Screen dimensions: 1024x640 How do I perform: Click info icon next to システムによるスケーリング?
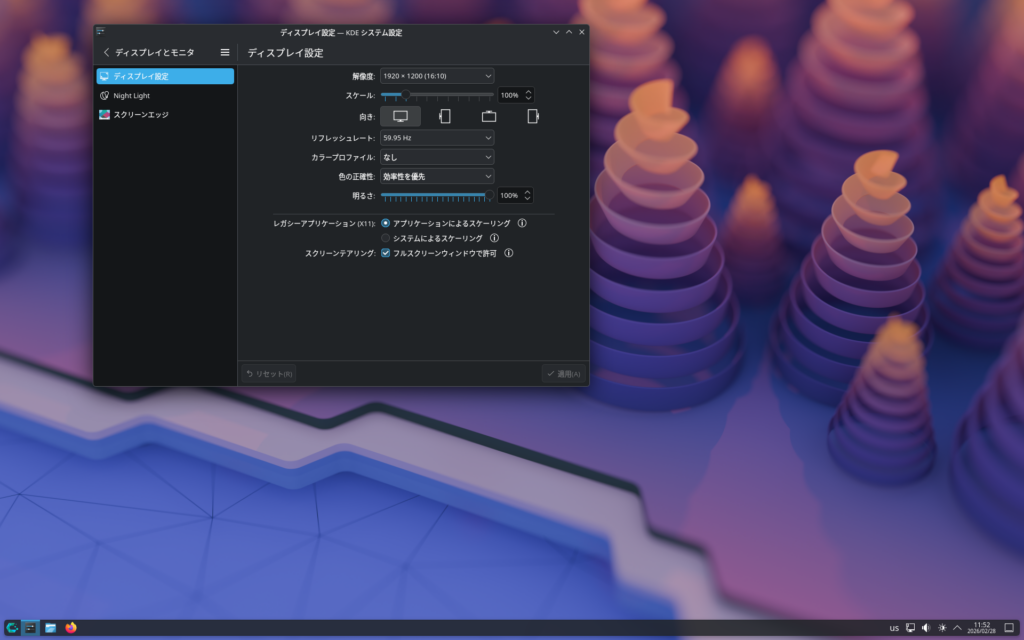pyautogui.click(x=494, y=238)
